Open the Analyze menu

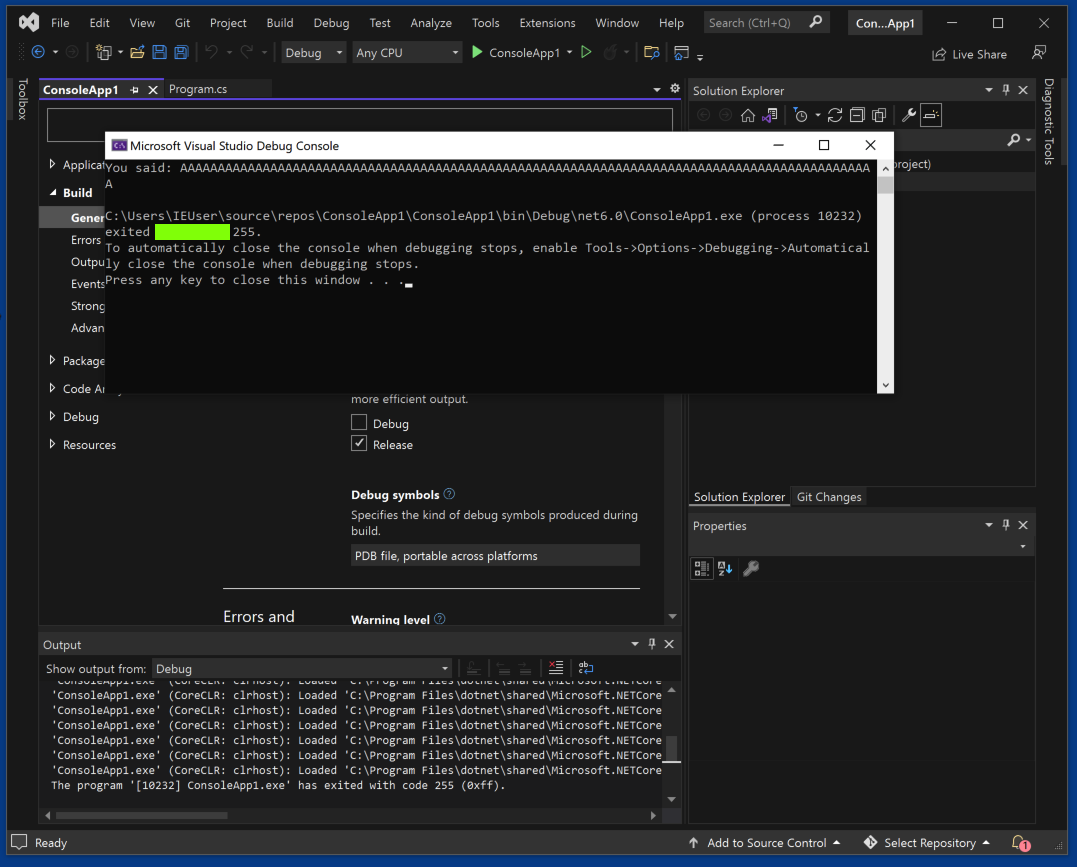pyautogui.click(x=431, y=23)
